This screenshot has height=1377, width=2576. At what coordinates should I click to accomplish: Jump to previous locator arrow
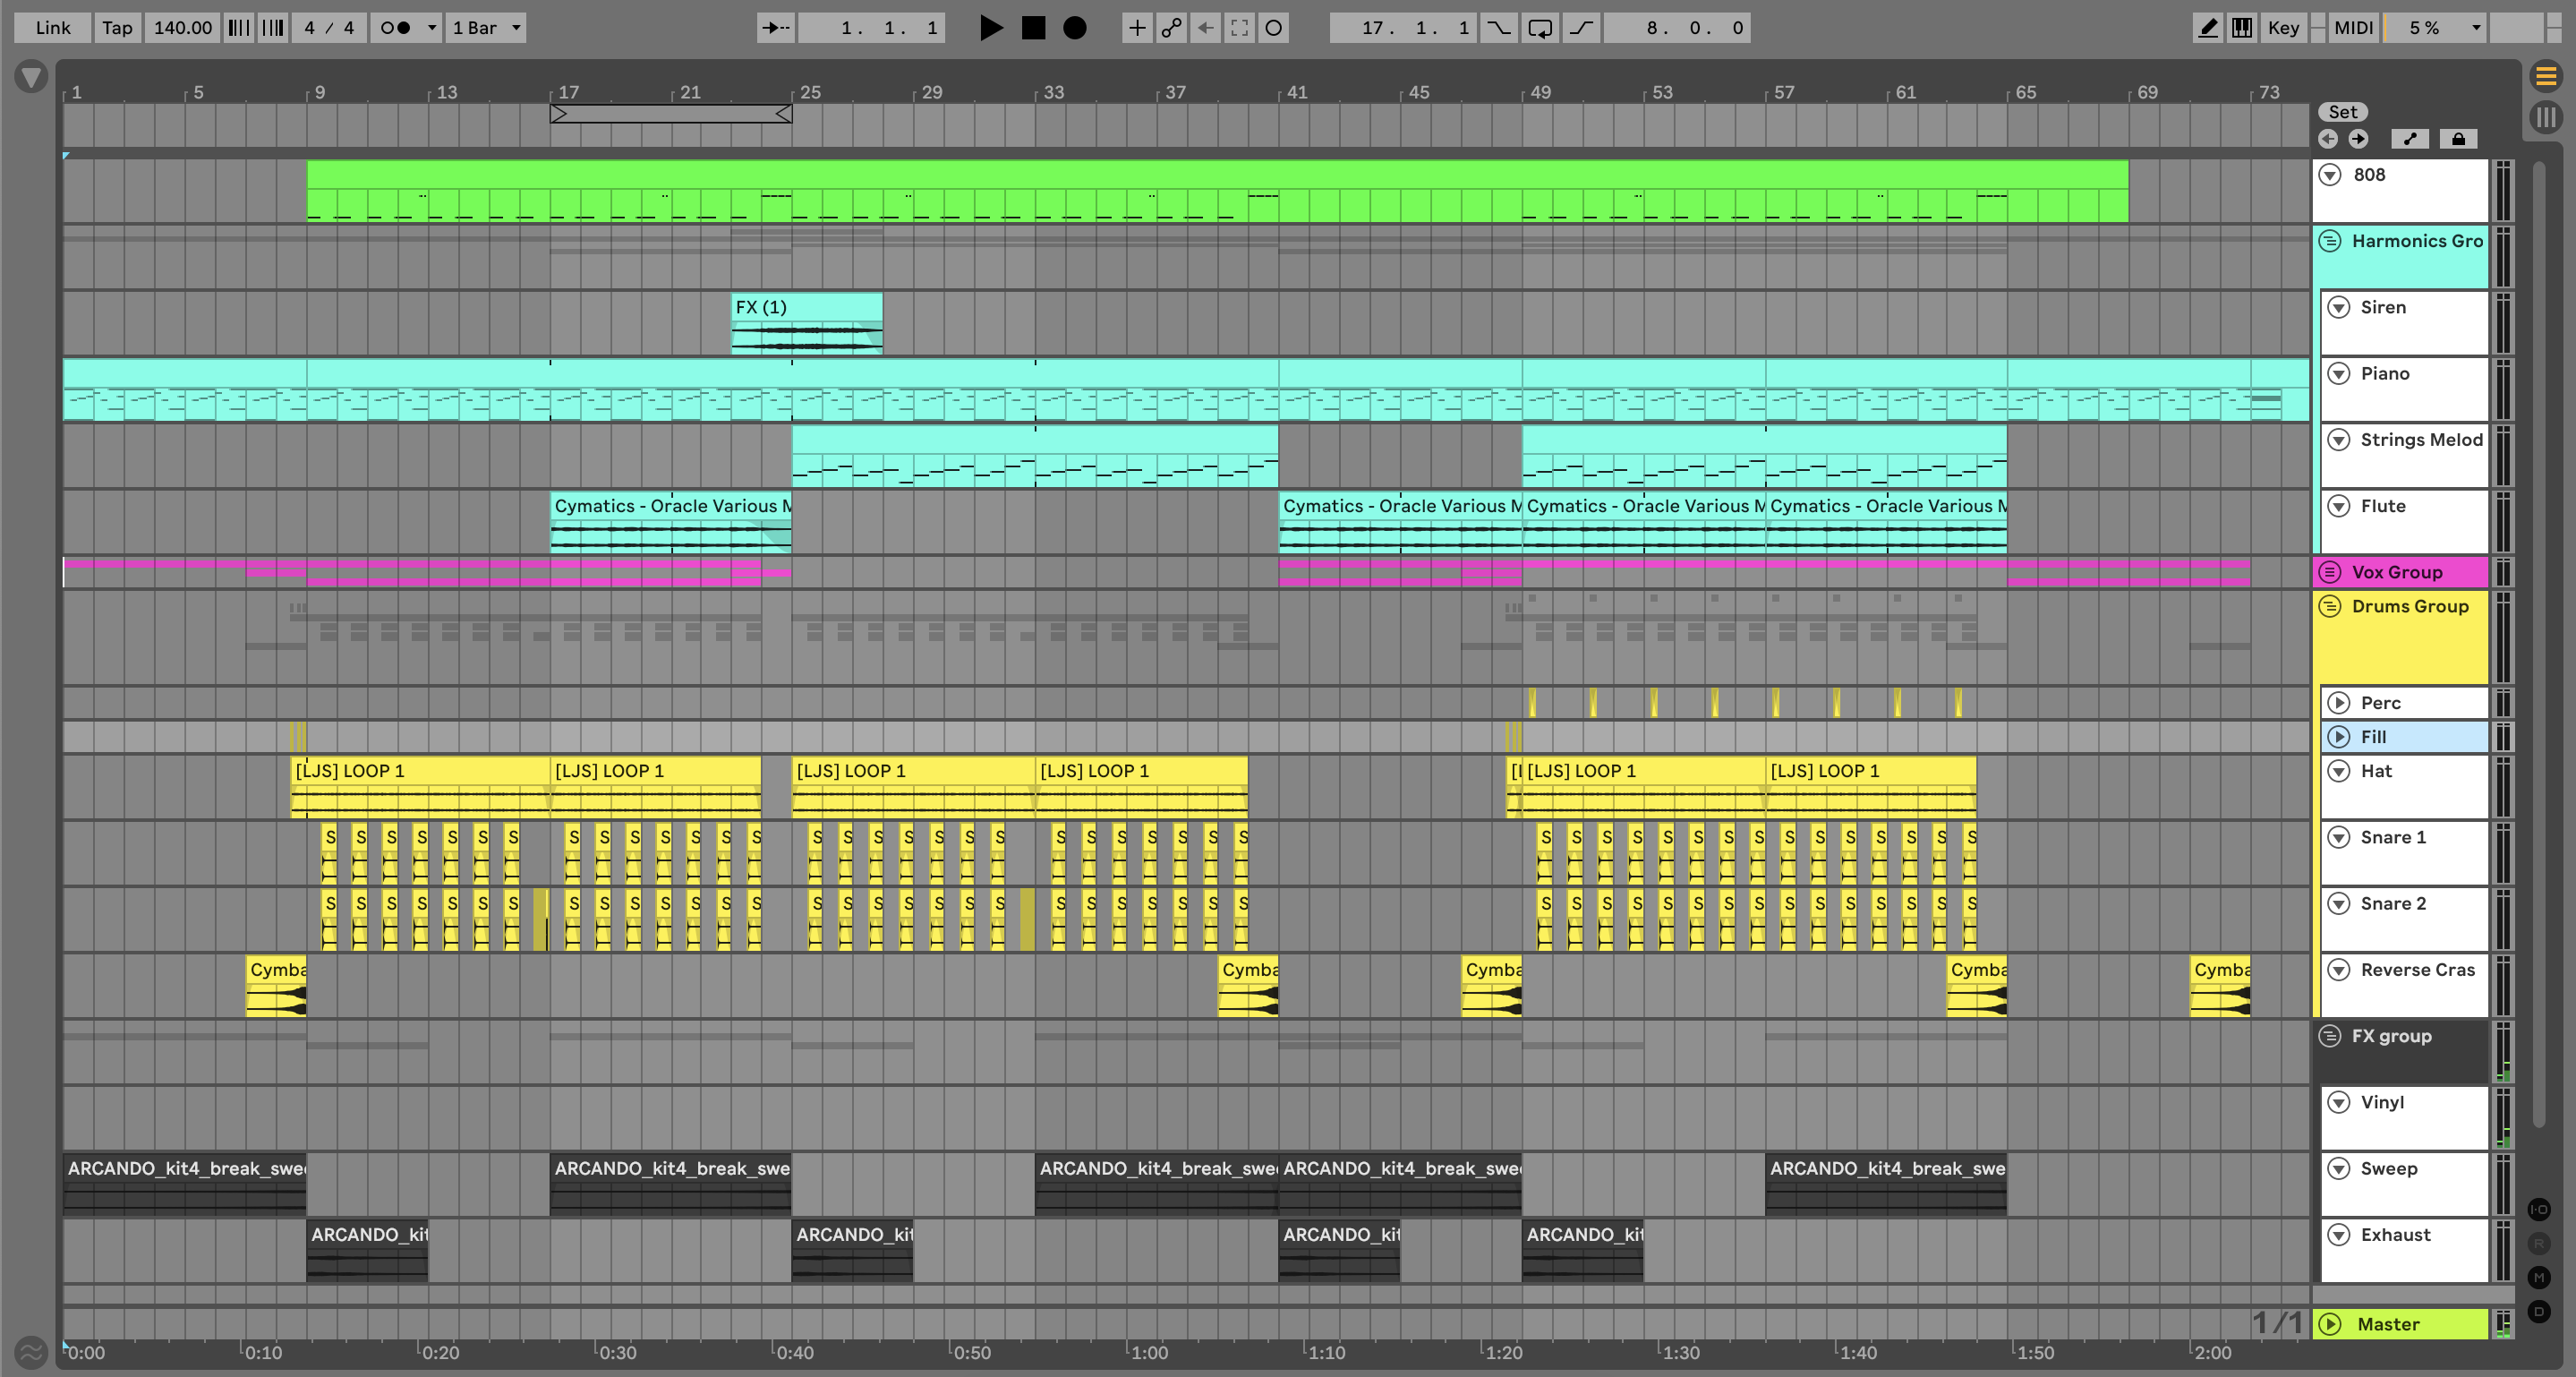[x=2328, y=139]
